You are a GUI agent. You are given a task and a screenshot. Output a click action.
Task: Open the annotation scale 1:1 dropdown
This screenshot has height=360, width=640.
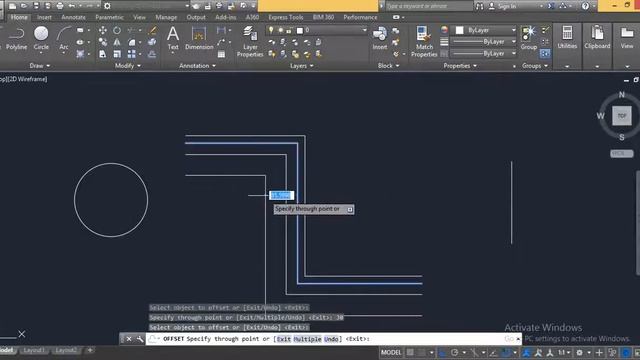[x=564, y=352]
